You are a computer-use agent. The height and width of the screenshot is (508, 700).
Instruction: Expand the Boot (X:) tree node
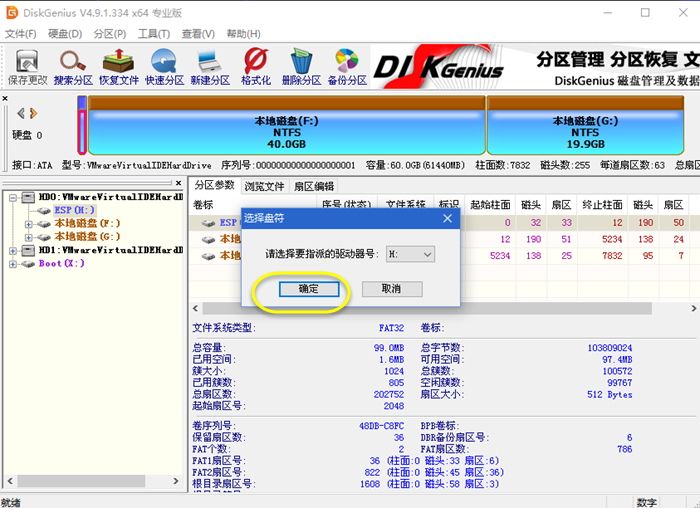pyautogui.click(x=13, y=264)
